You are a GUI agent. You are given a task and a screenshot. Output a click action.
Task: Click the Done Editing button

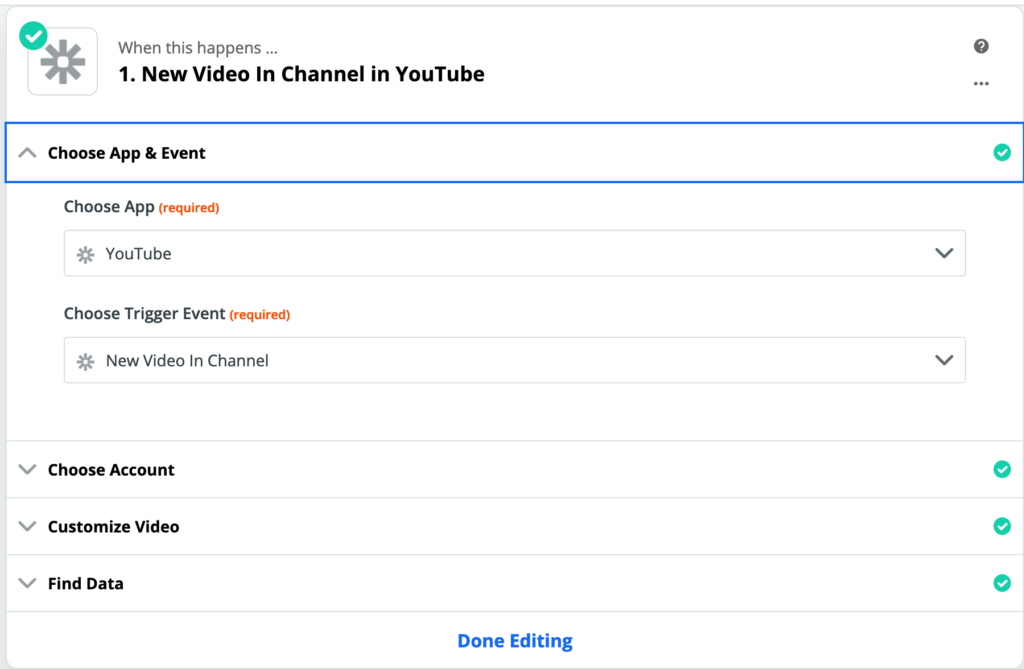tap(514, 640)
